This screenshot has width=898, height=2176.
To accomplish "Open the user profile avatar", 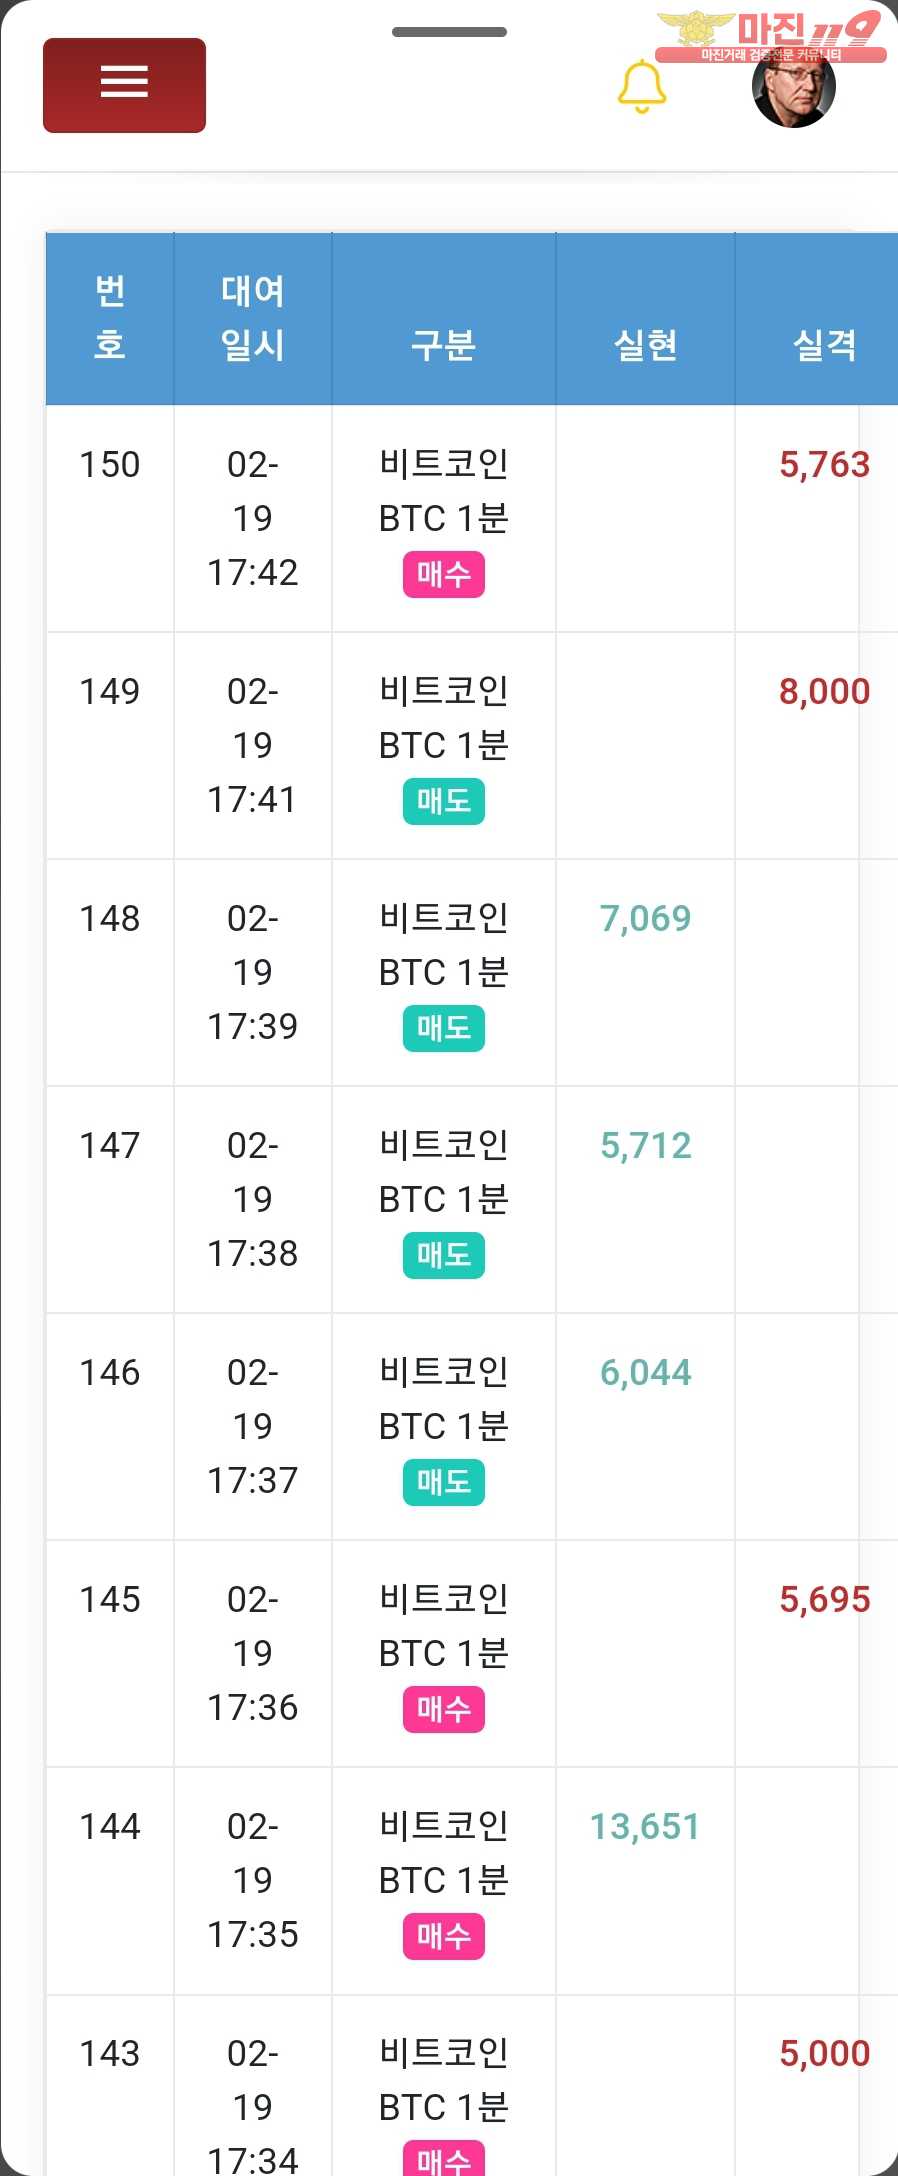I will (793, 86).
